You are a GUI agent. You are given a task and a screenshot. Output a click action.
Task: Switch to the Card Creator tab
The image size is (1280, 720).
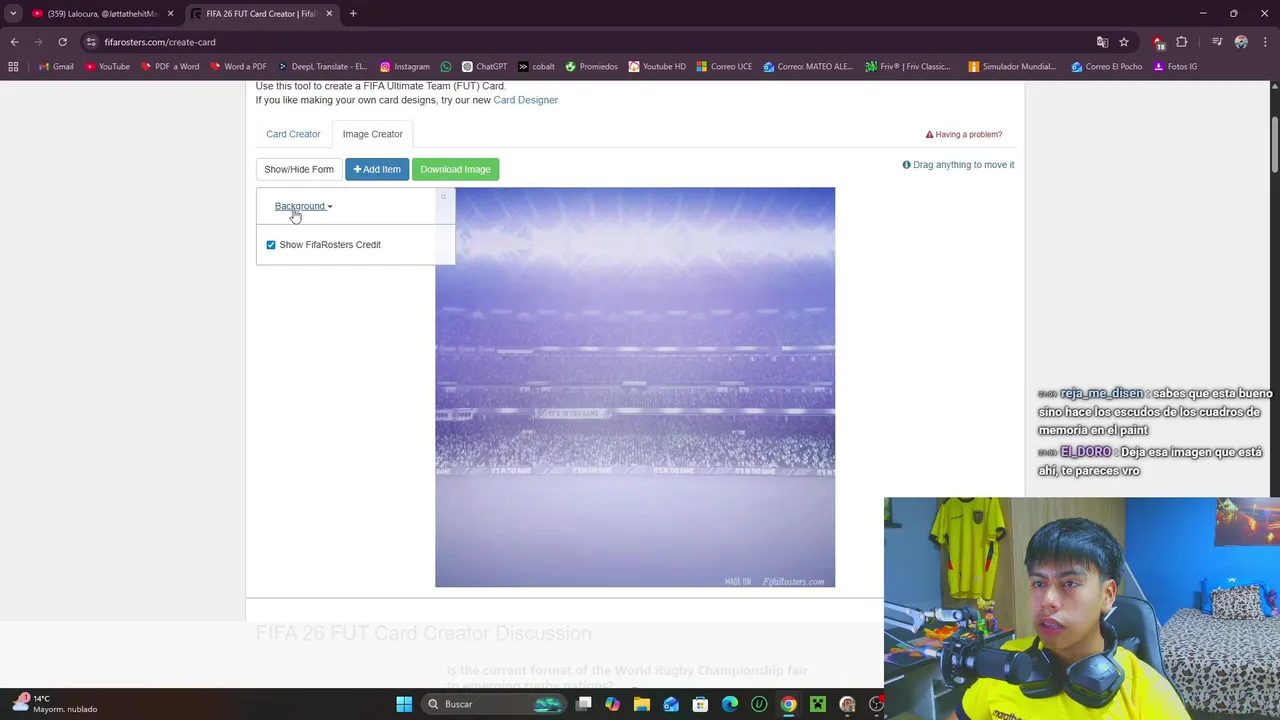click(x=293, y=134)
